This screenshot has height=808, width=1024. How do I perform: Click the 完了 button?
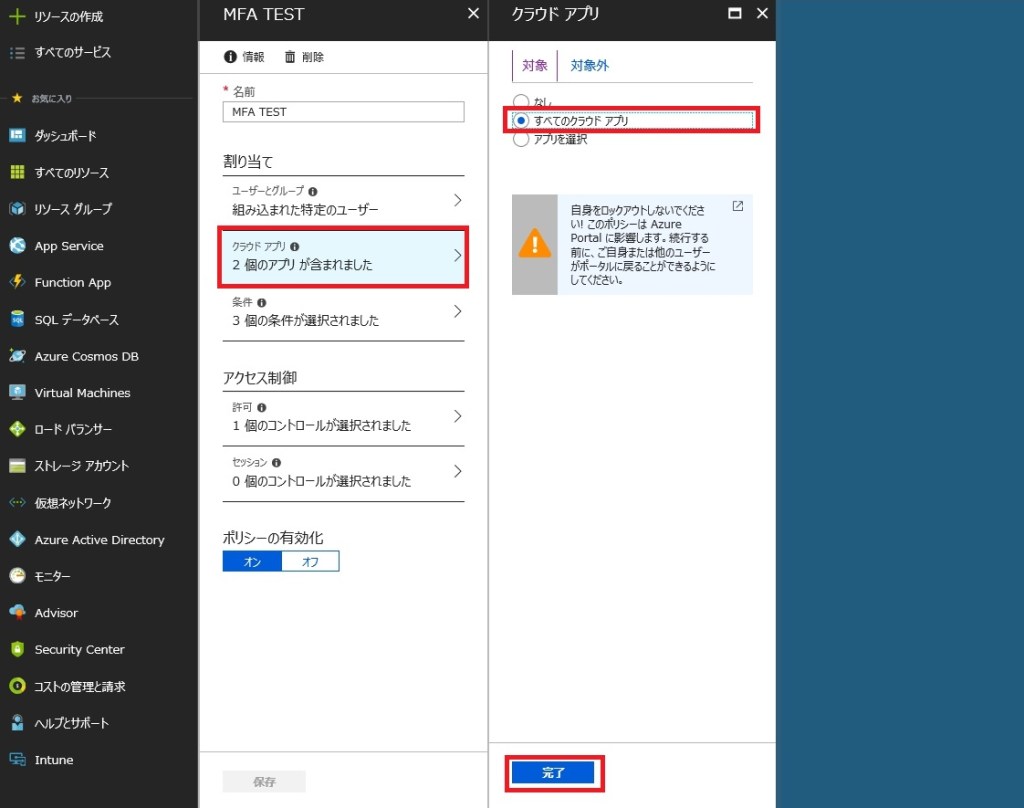click(x=553, y=773)
